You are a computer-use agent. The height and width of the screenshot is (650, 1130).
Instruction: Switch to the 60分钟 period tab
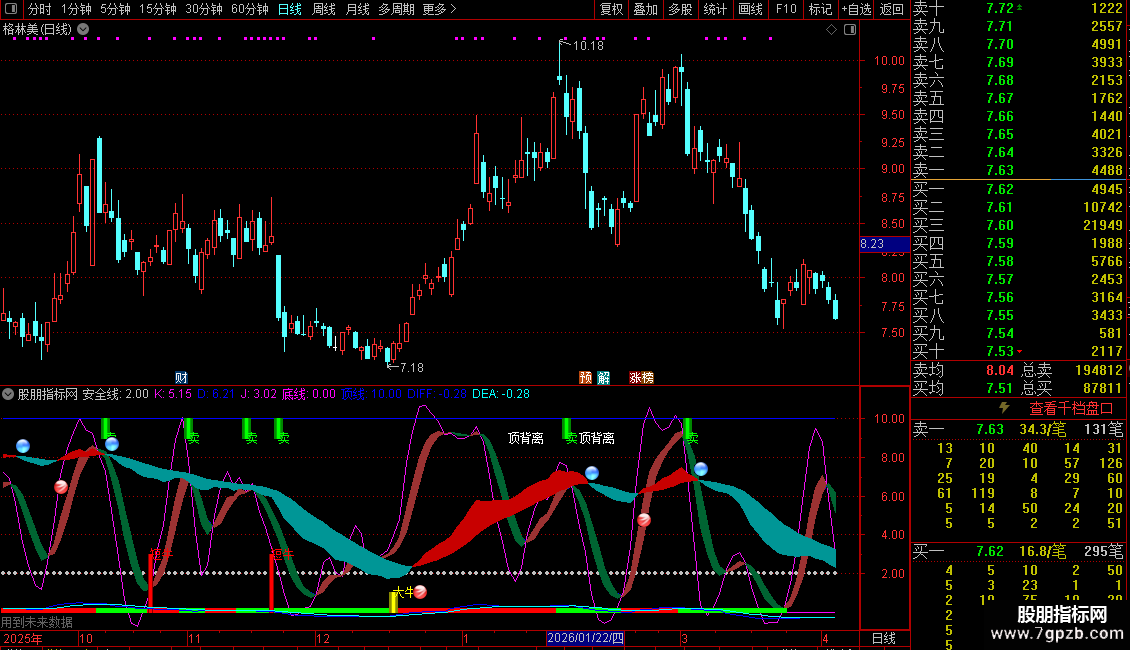(x=249, y=9)
